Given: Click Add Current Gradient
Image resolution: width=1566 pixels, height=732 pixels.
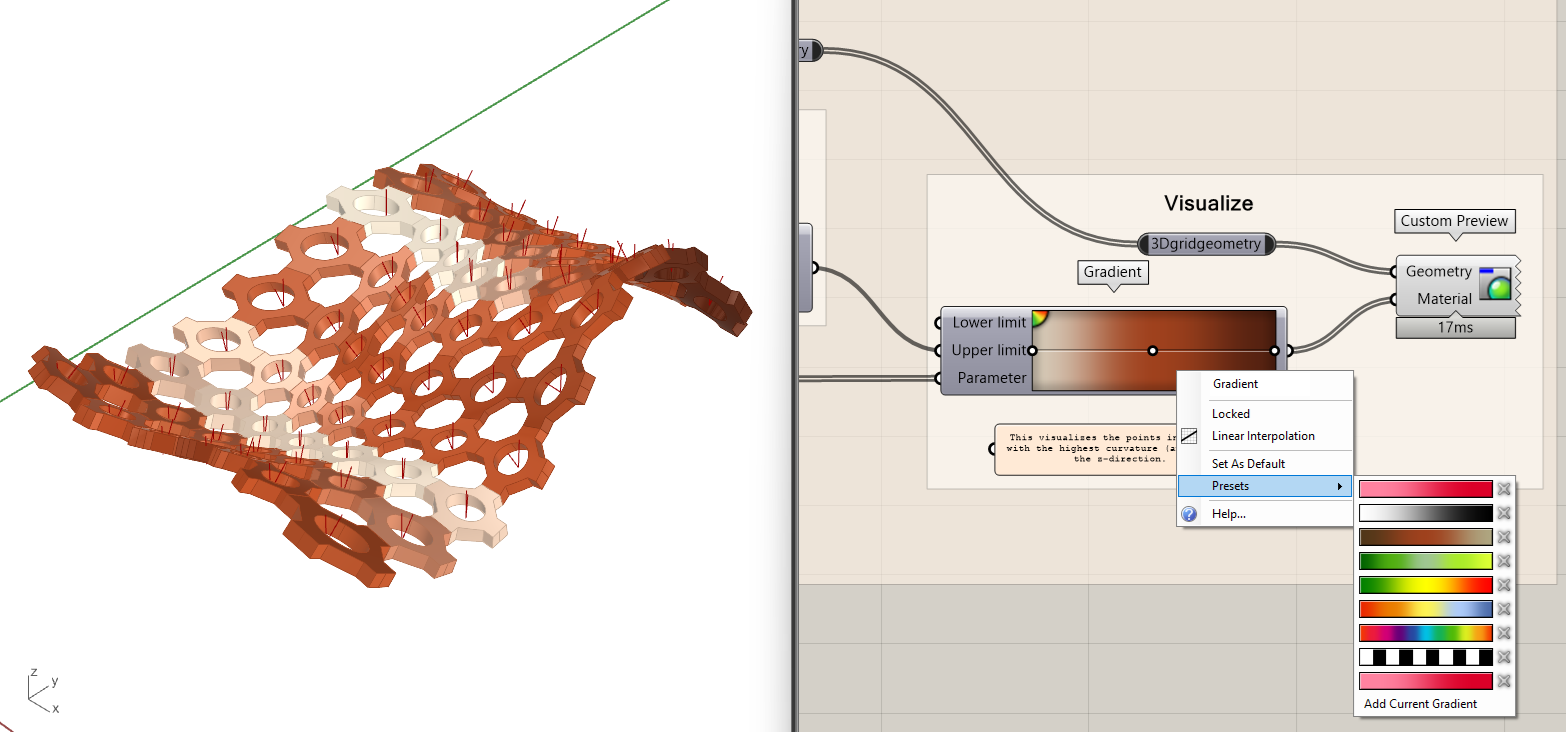Looking at the screenshot, I should pos(1420,704).
